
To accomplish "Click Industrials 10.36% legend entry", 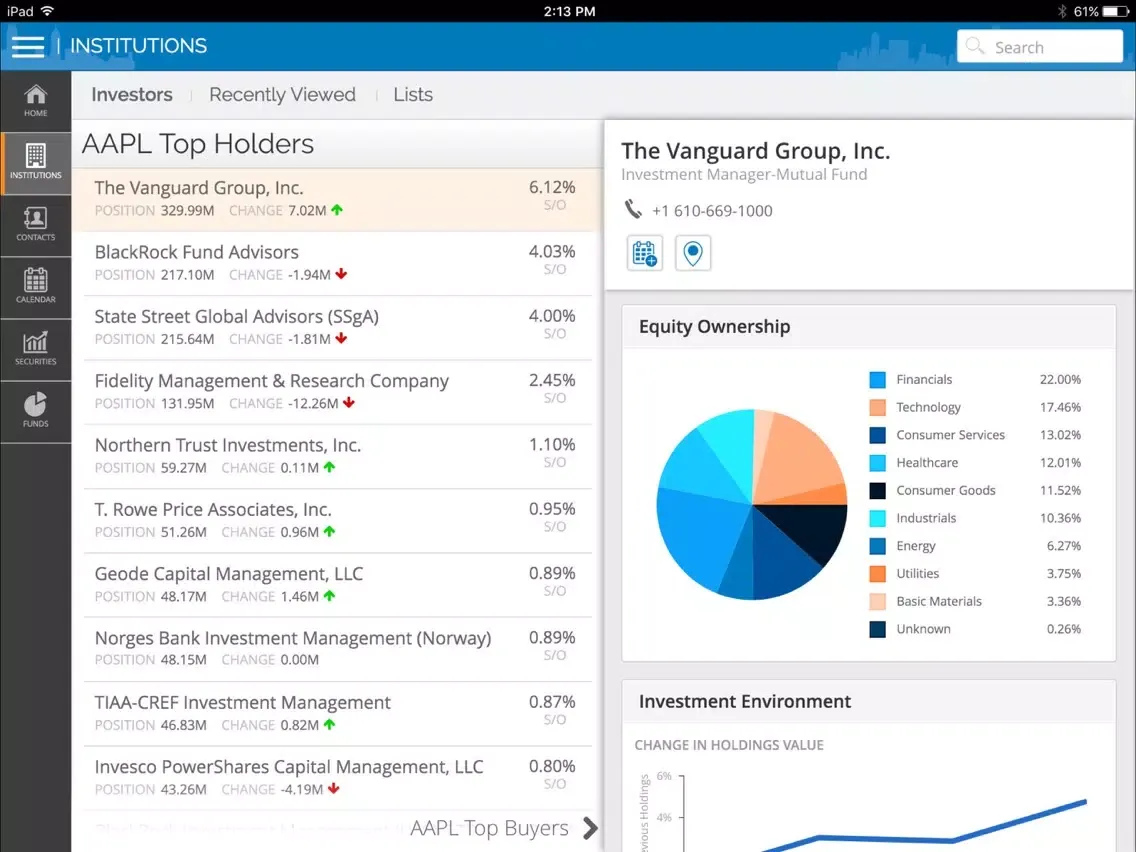I will [974, 518].
